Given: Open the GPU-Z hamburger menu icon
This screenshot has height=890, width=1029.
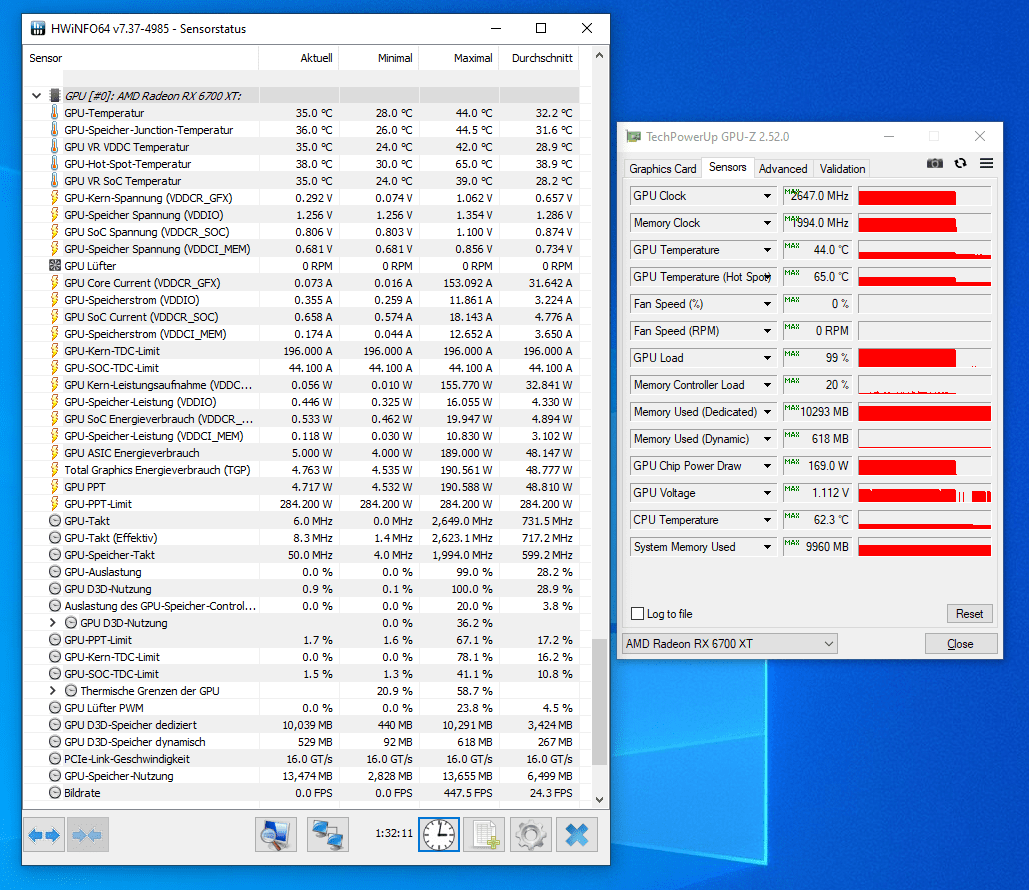Looking at the screenshot, I should coord(986,163).
